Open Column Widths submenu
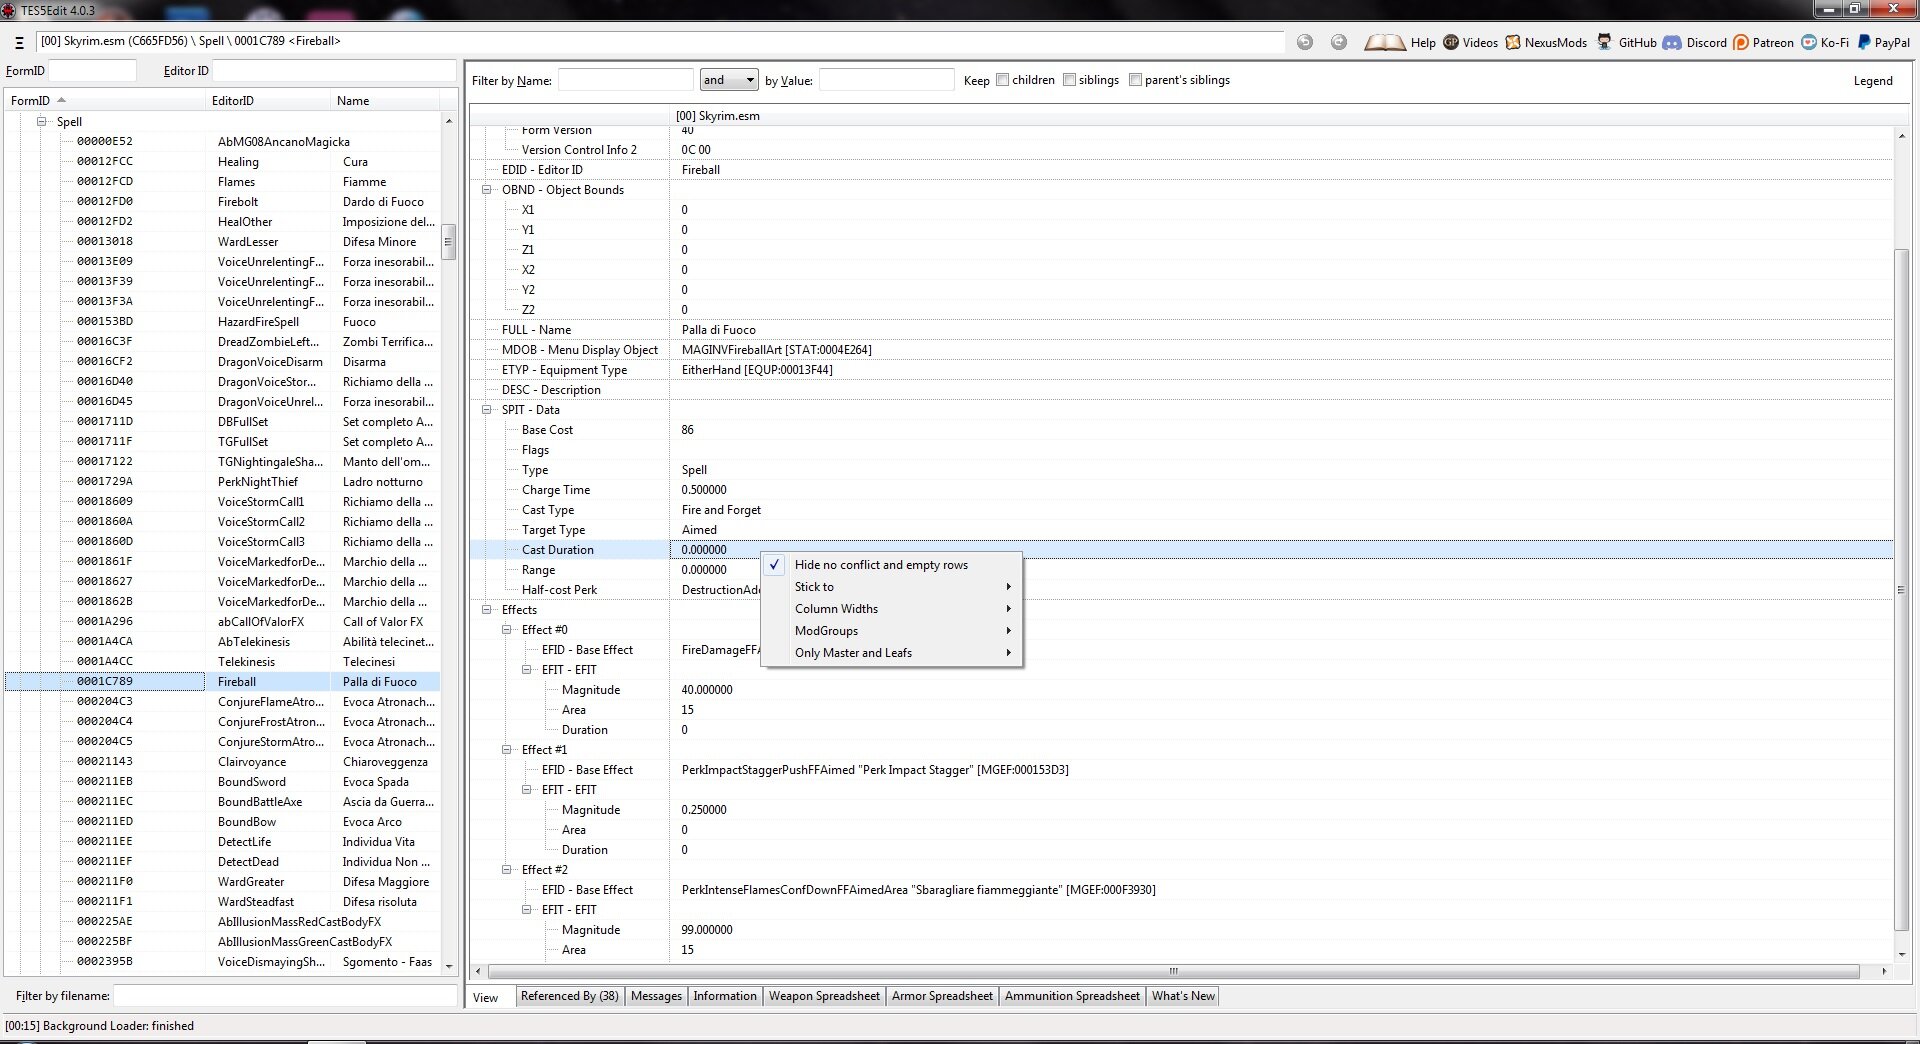 coord(892,609)
